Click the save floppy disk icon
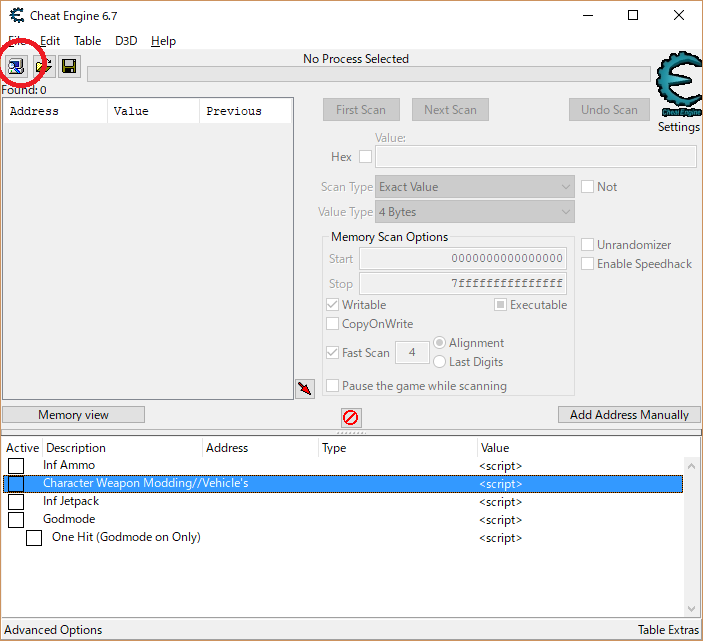The width and height of the screenshot is (703, 641). pyautogui.click(x=69, y=67)
